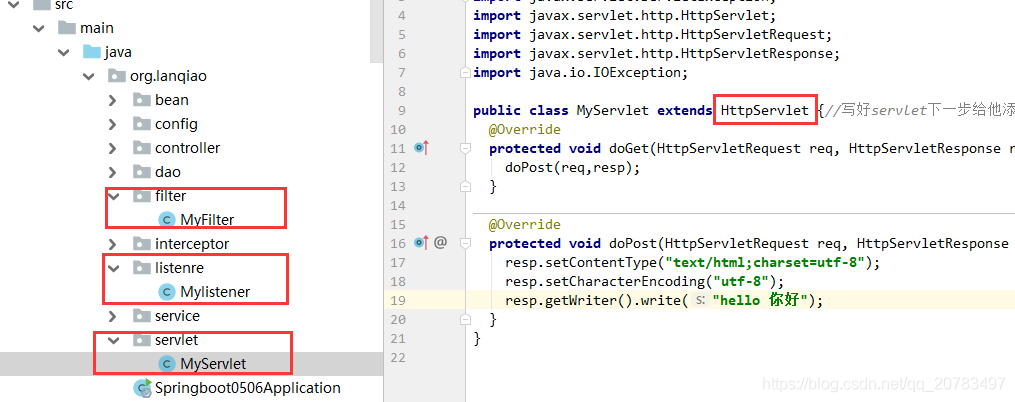Open Mylistener class in project tree
This screenshot has height=402, width=1015.
coord(215,292)
